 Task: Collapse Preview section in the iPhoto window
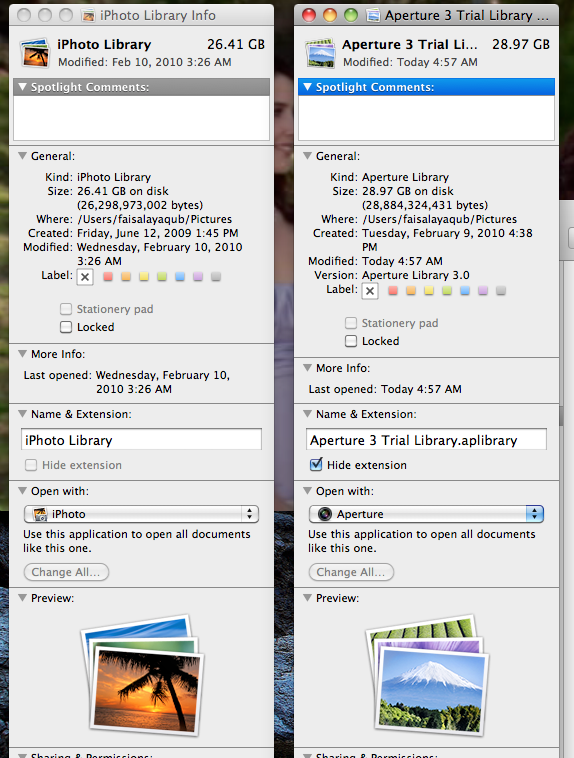[x=22, y=598]
